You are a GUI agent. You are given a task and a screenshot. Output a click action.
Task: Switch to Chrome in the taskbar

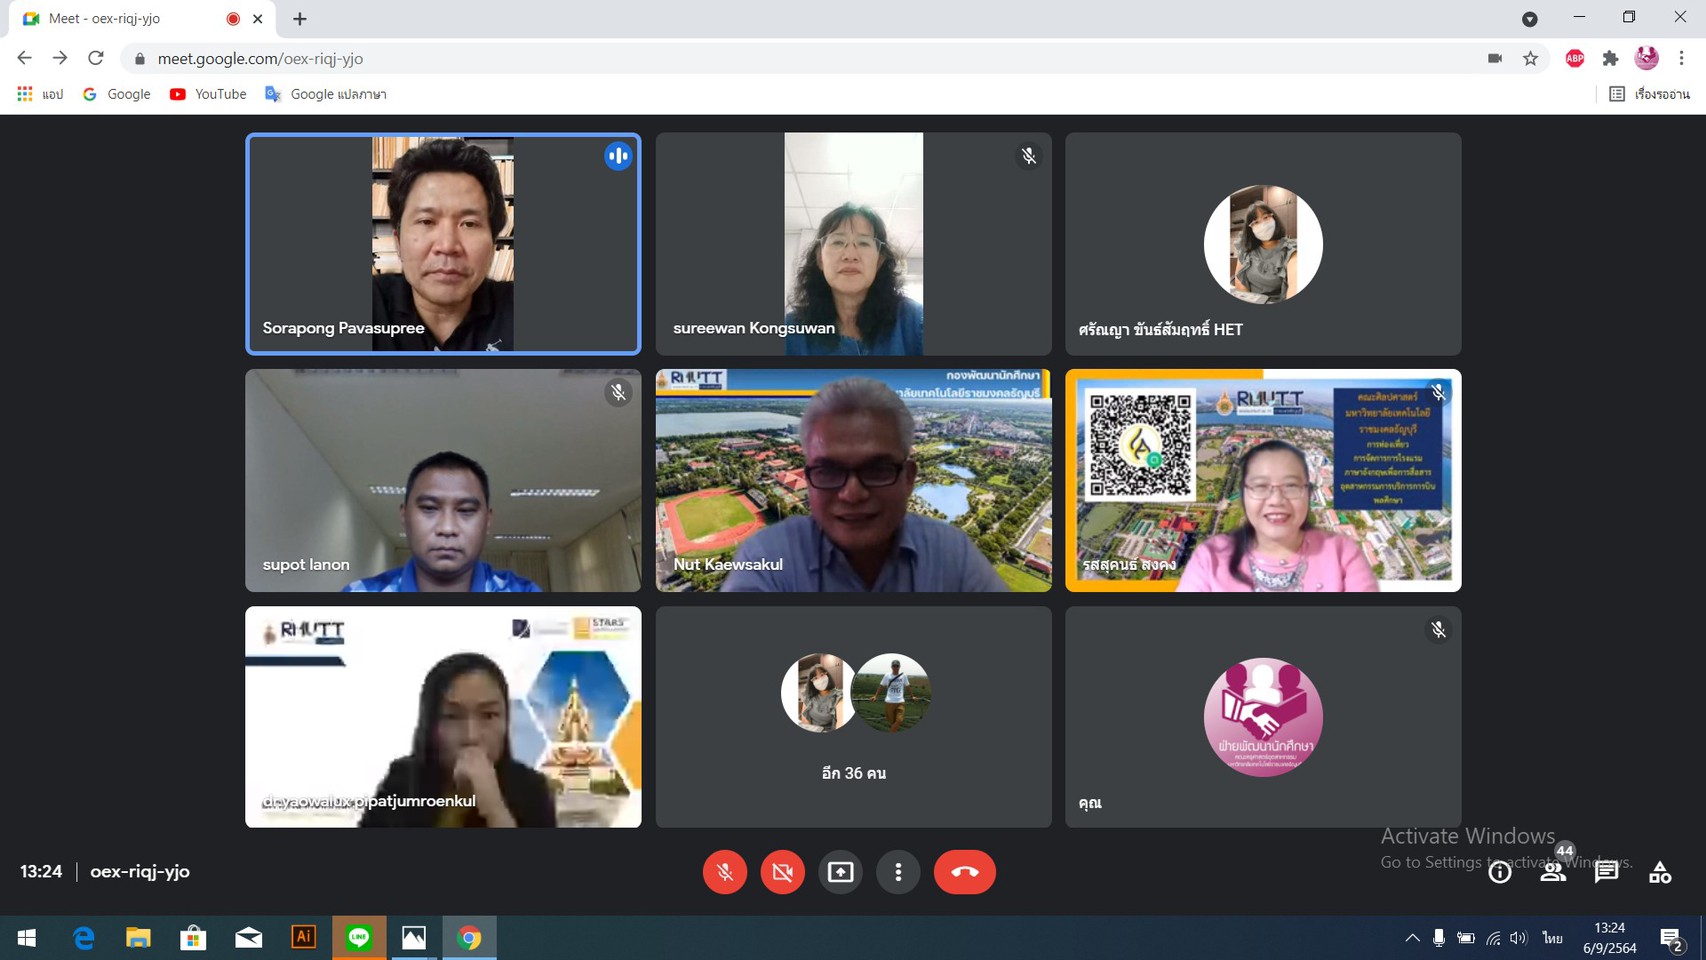click(x=469, y=938)
